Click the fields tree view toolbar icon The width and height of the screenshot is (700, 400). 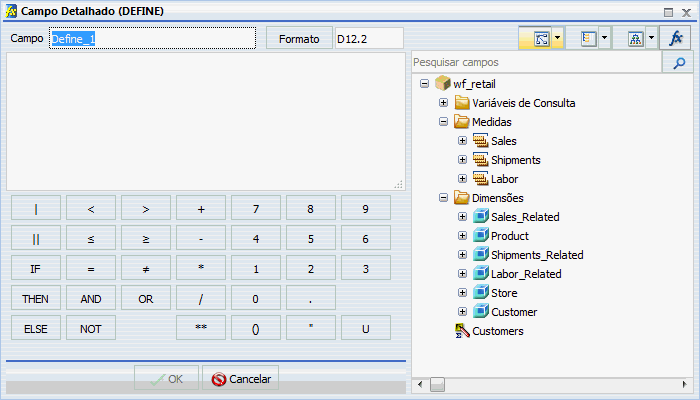pyautogui.click(x=541, y=39)
